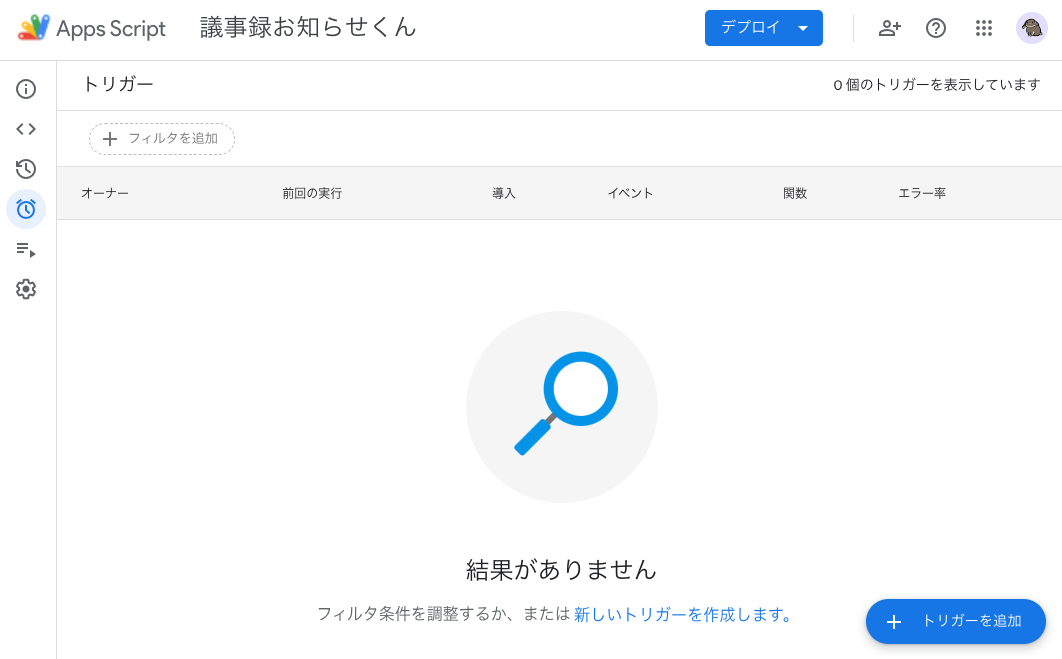Viewport: 1062px width, 659px height.
Task: Open Help via the question mark icon
Action: [936, 28]
